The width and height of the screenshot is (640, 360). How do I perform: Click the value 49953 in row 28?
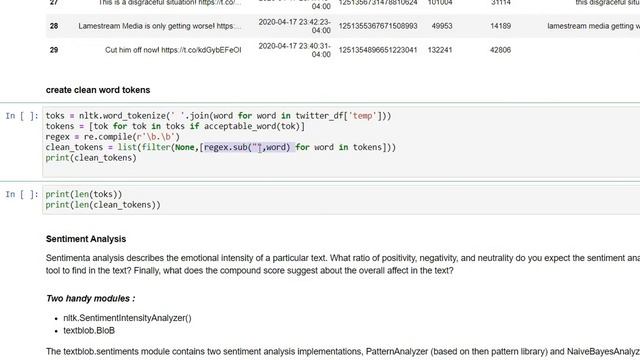(442, 26)
